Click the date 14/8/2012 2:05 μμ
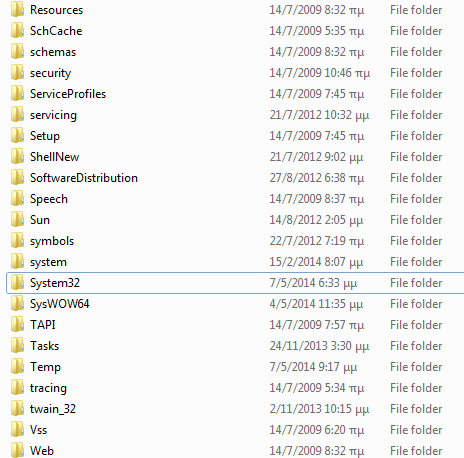The height and width of the screenshot is (458, 464). 316,220
